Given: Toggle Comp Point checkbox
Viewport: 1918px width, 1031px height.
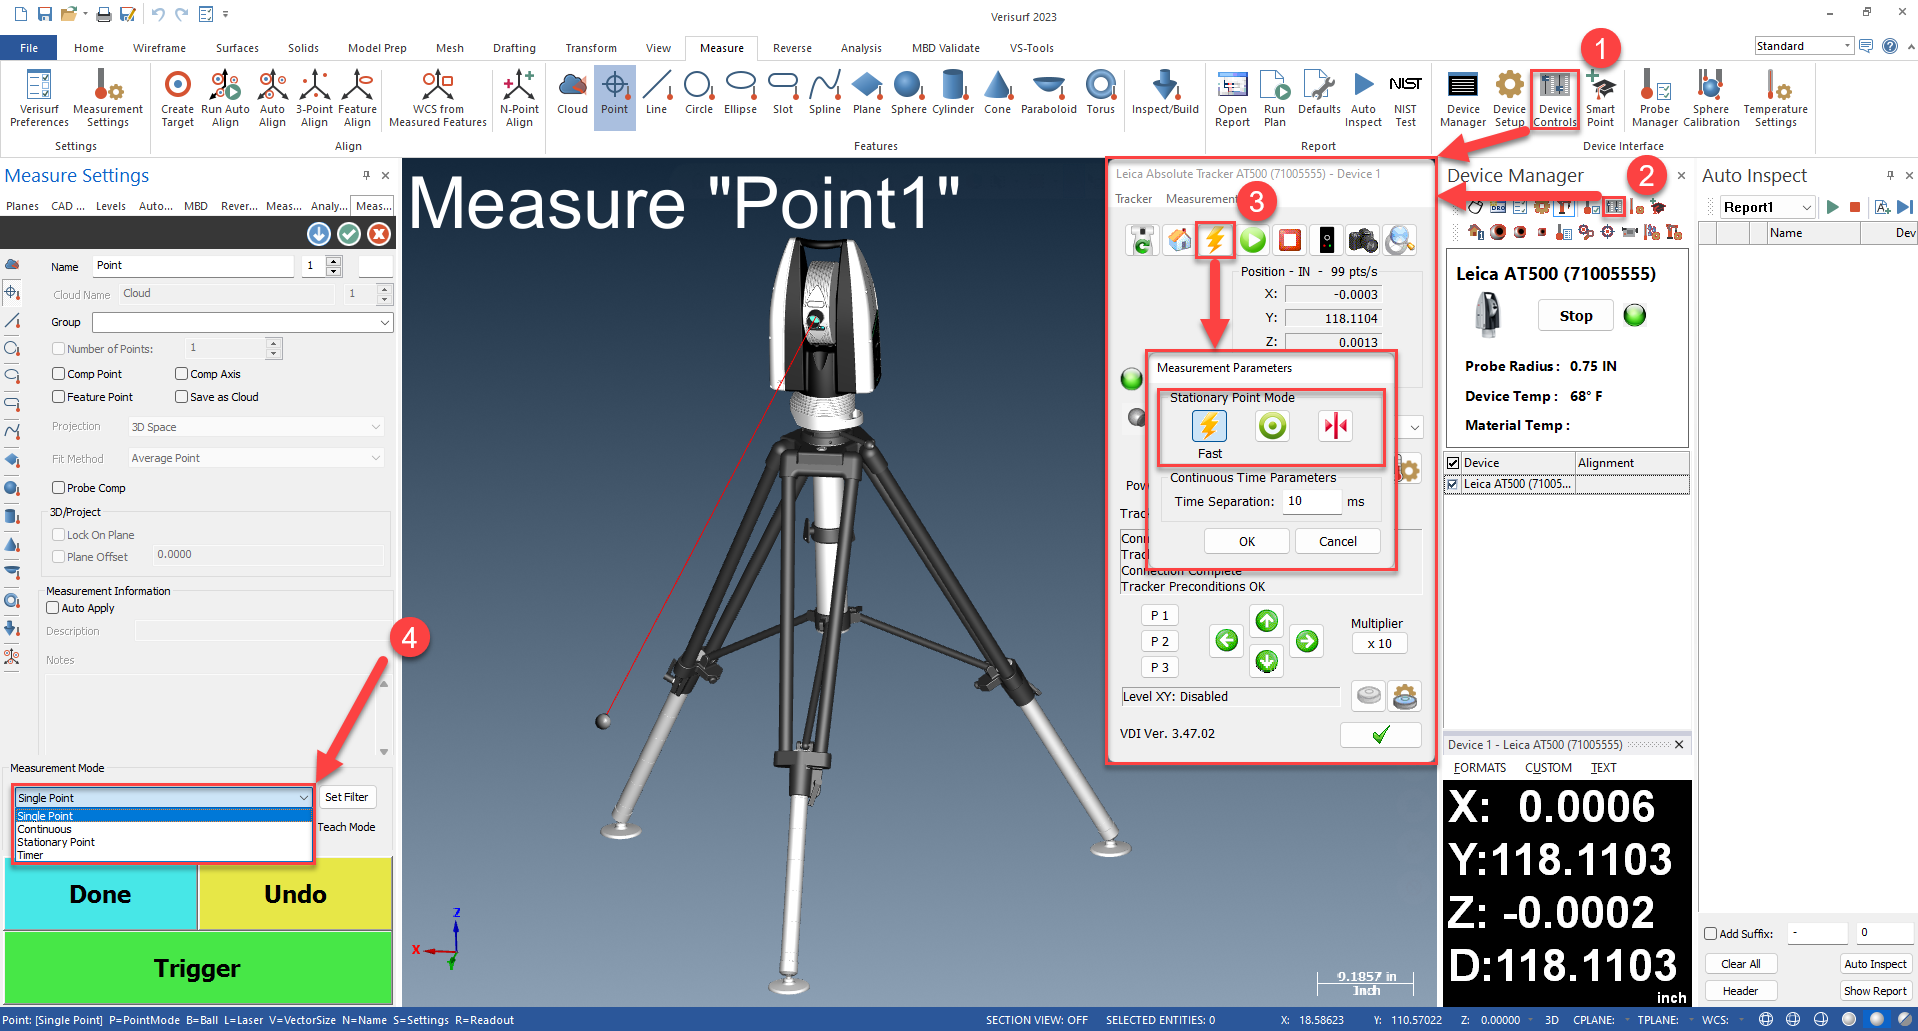Looking at the screenshot, I should pyautogui.click(x=58, y=374).
